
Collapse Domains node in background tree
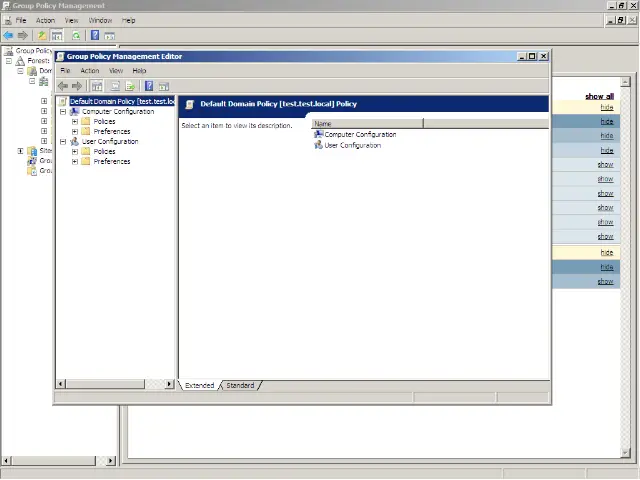tap(20, 71)
